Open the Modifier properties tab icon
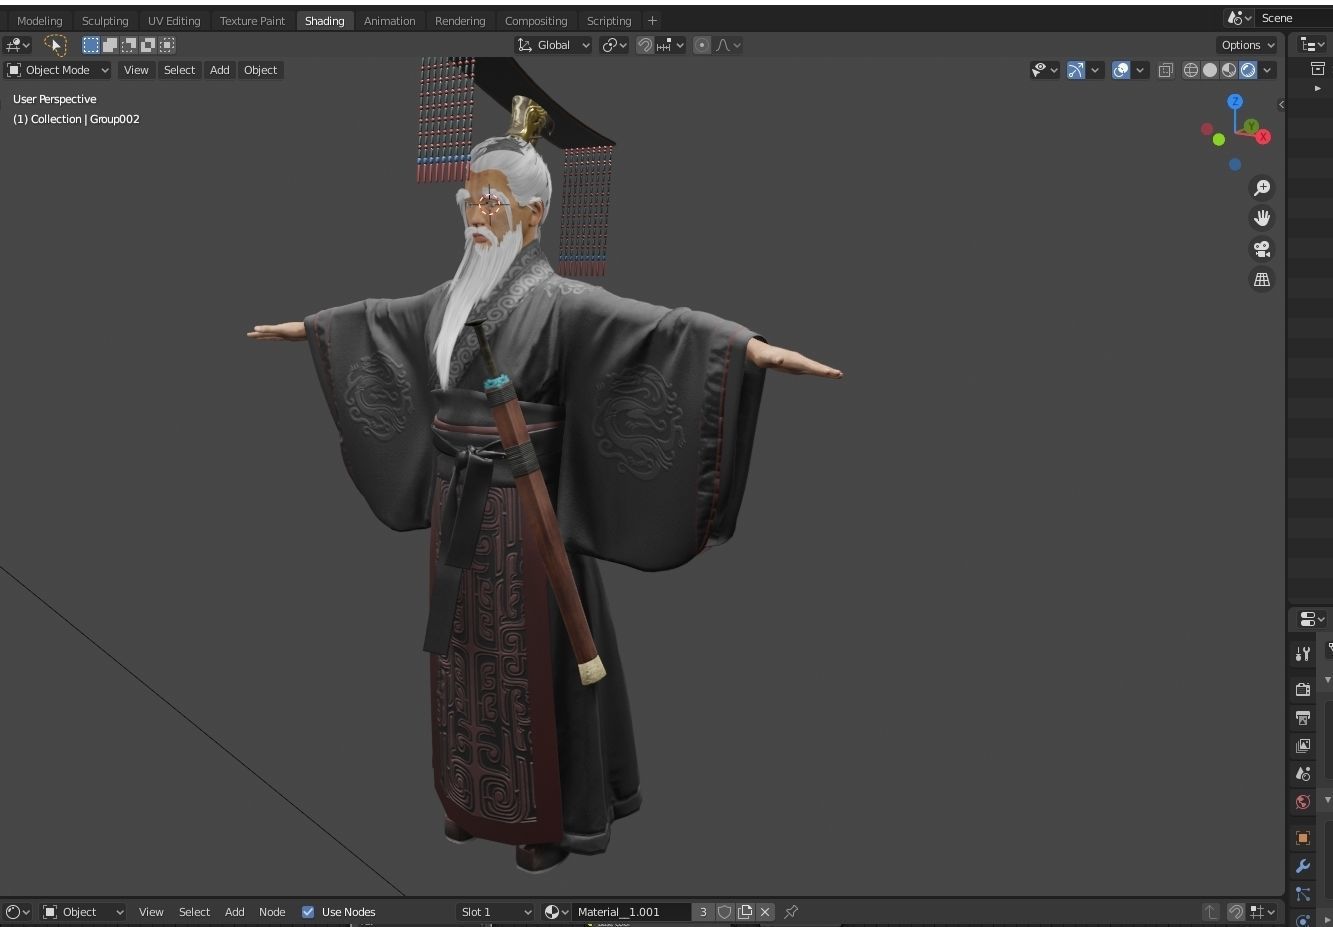The width and height of the screenshot is (1333, 927). coord(1303,866)
